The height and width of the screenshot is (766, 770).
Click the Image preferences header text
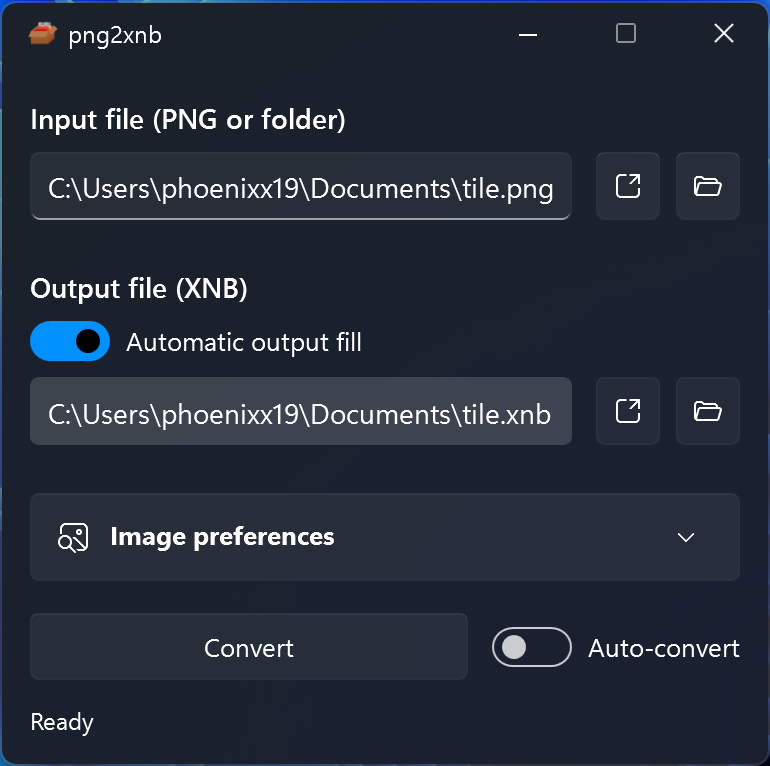click(222, 537)
